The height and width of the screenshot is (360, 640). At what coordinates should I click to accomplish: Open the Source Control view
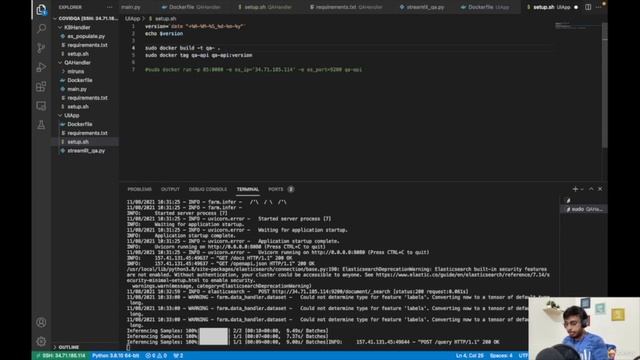click(x=41, y=48)
